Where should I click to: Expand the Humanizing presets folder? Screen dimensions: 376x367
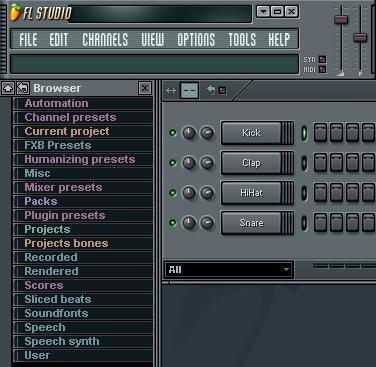[x=83, y=159]
